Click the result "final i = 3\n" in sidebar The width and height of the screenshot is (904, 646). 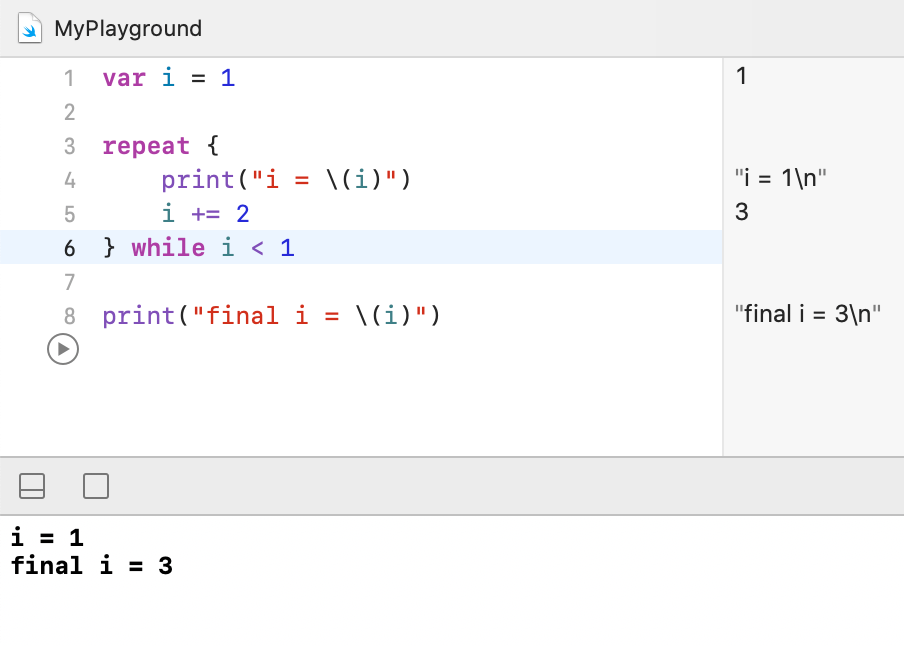(808, 314)
